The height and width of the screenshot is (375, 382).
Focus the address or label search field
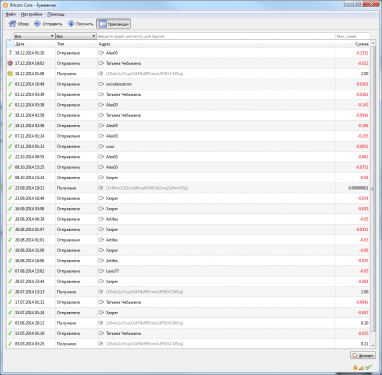pos(216,36)
